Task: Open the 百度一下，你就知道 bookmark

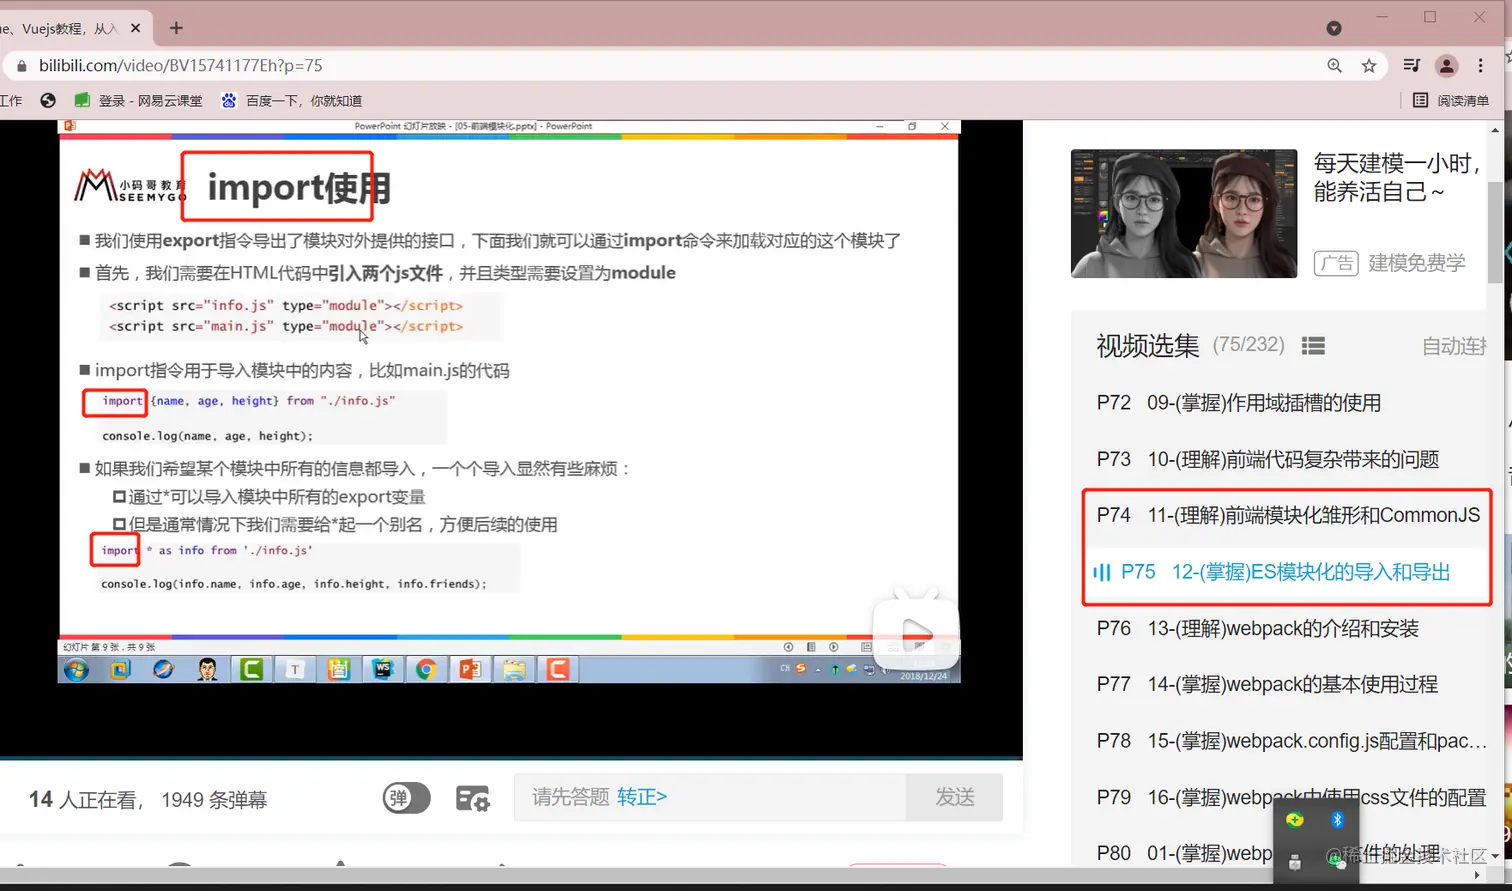Action: coord(291,100)
